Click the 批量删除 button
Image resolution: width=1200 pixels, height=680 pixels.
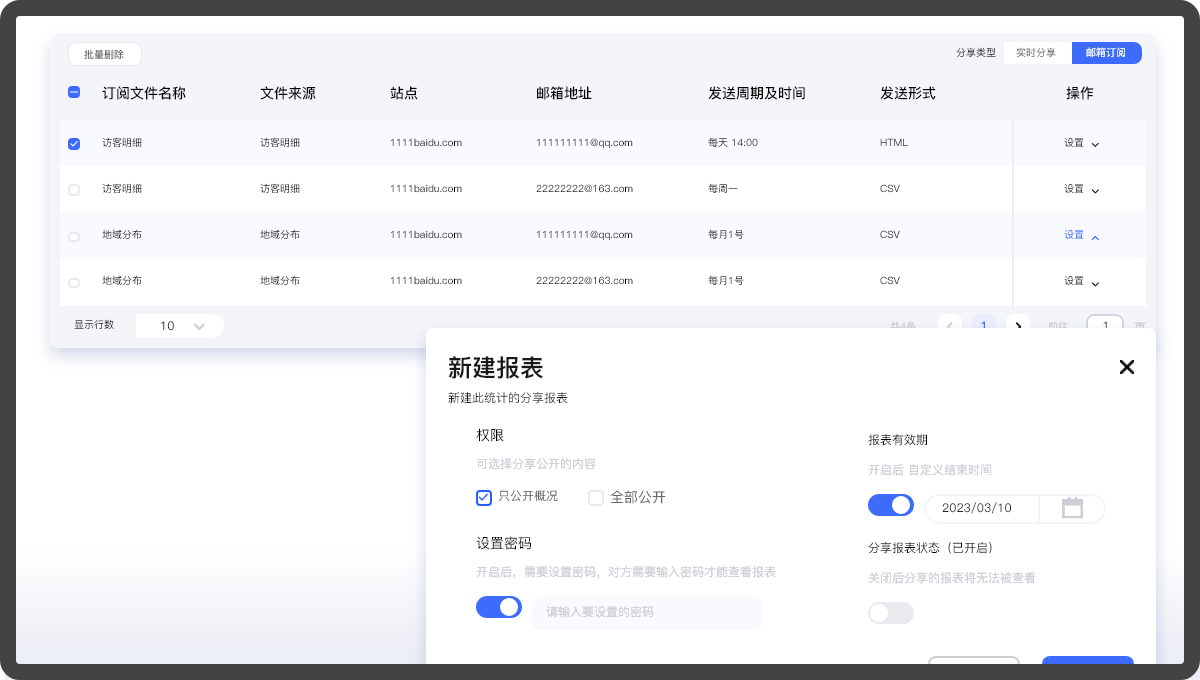point(105,55)
